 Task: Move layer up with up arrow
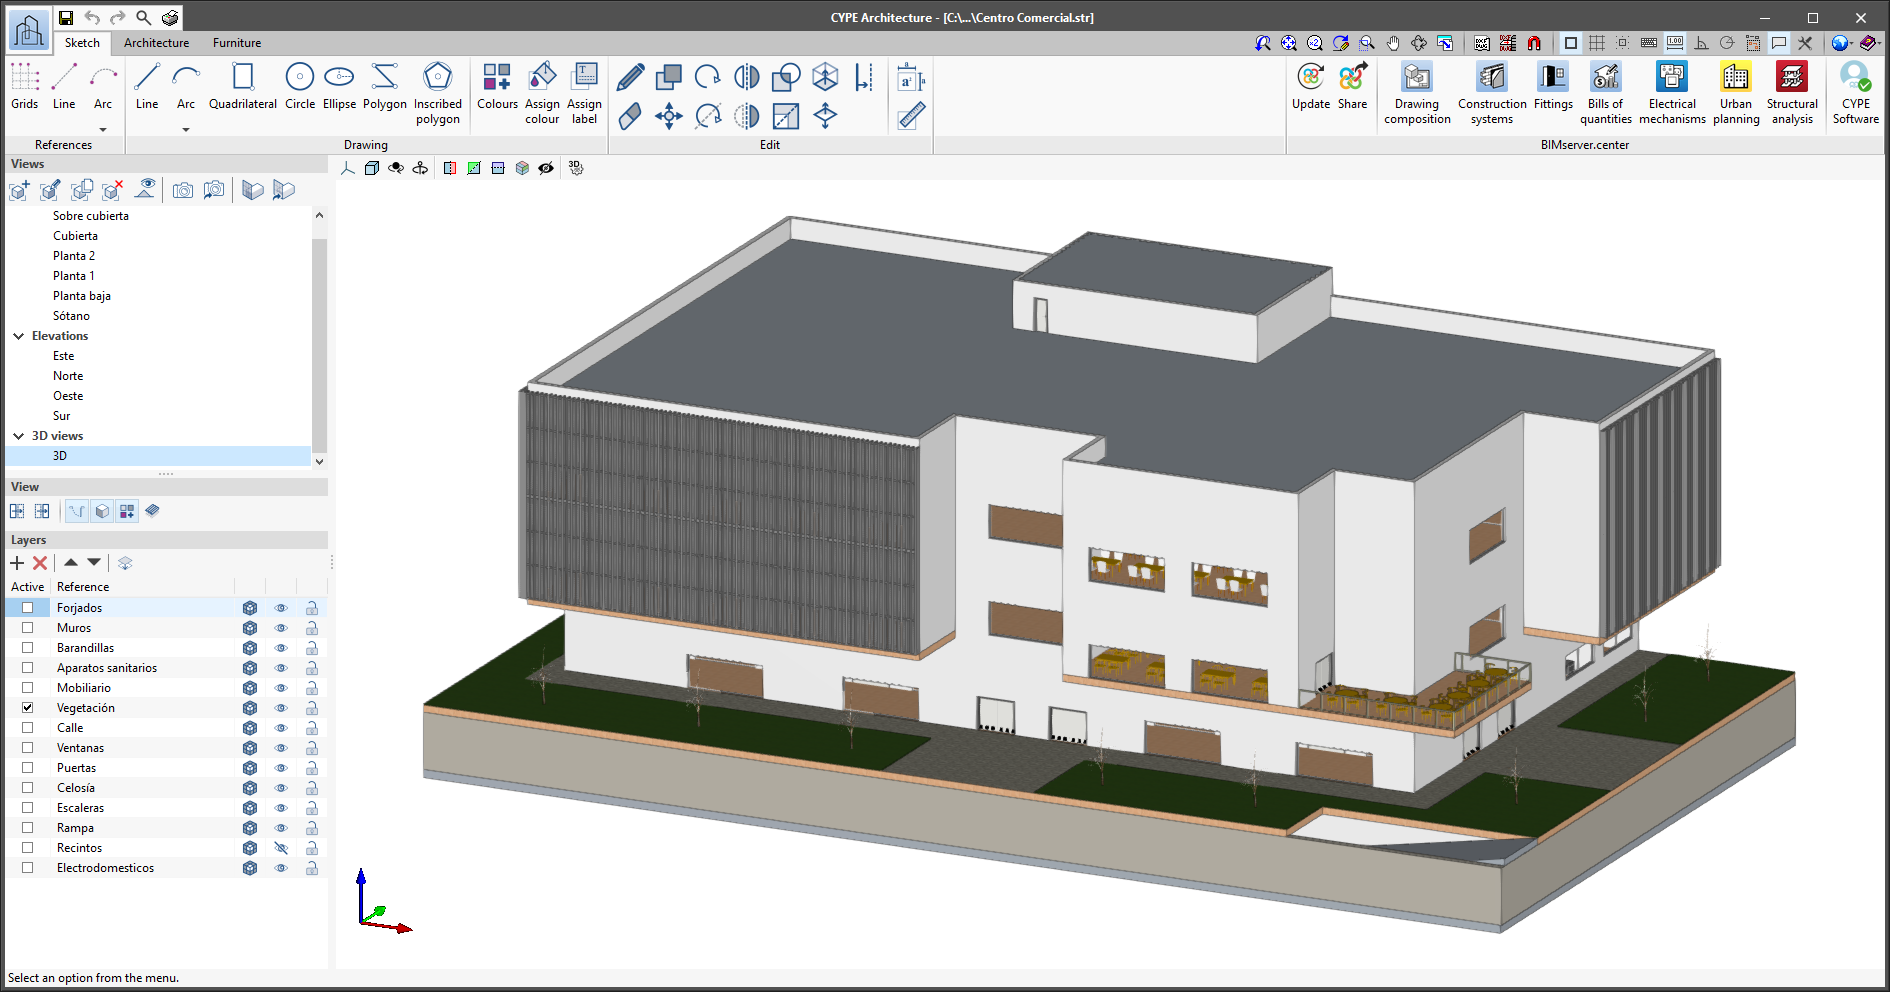coord(71,563)
